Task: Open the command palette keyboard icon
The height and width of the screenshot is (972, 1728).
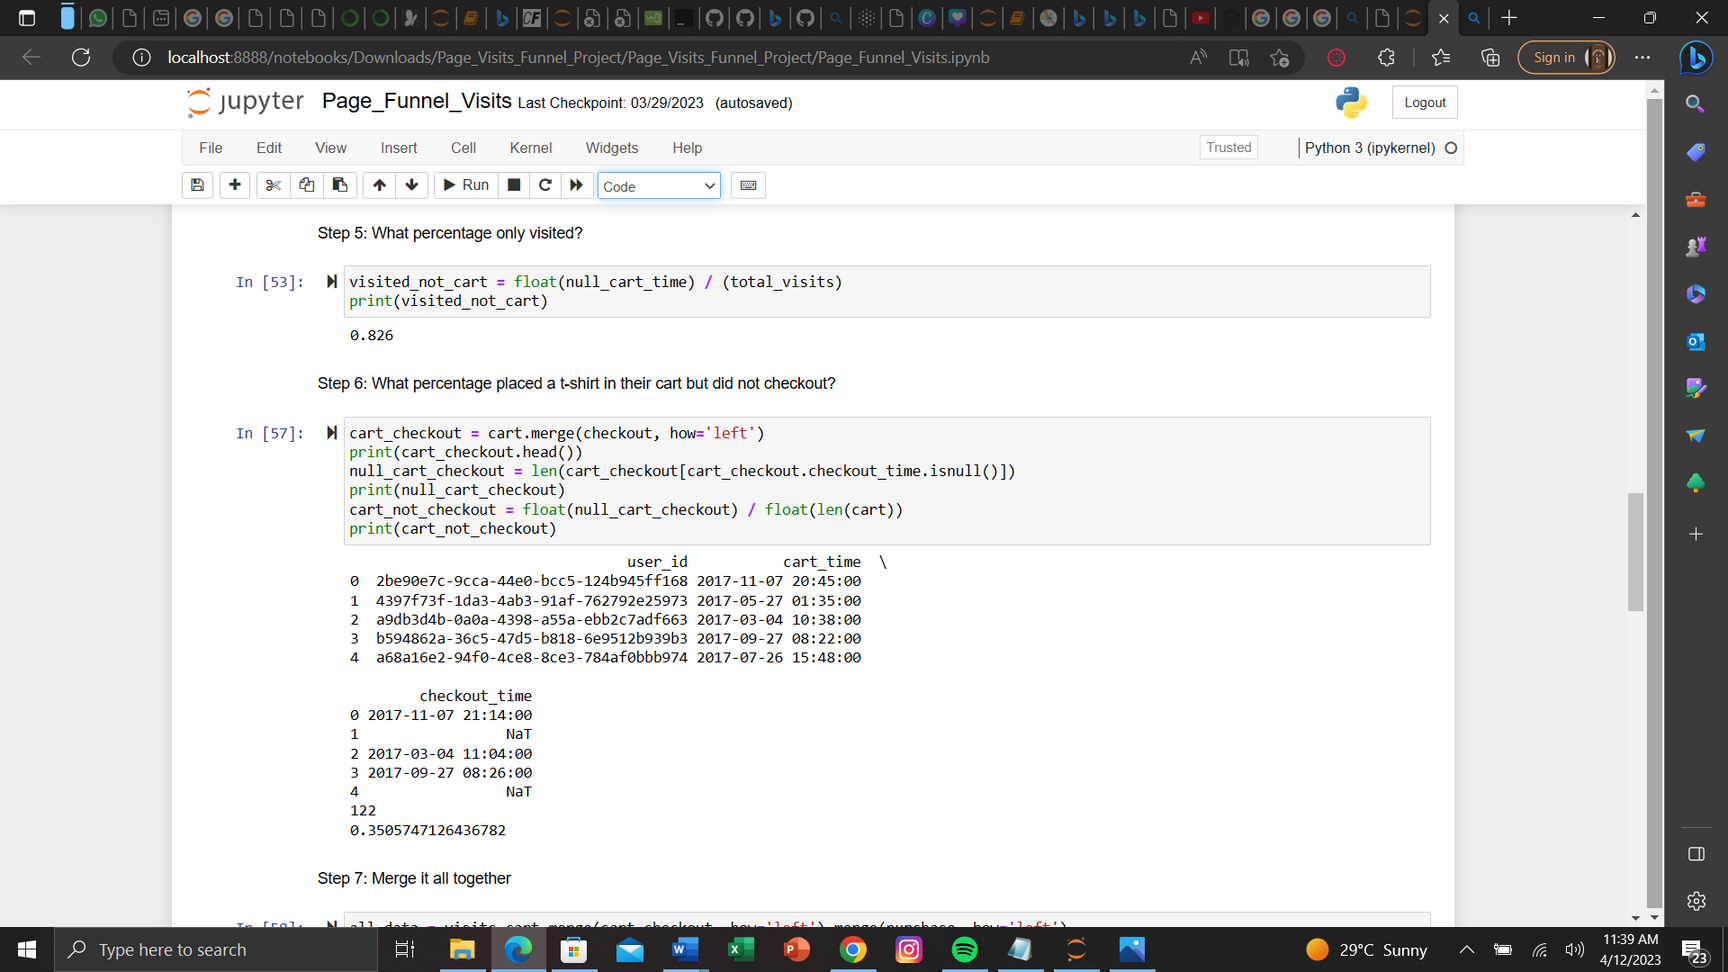Action: point(748,185)
